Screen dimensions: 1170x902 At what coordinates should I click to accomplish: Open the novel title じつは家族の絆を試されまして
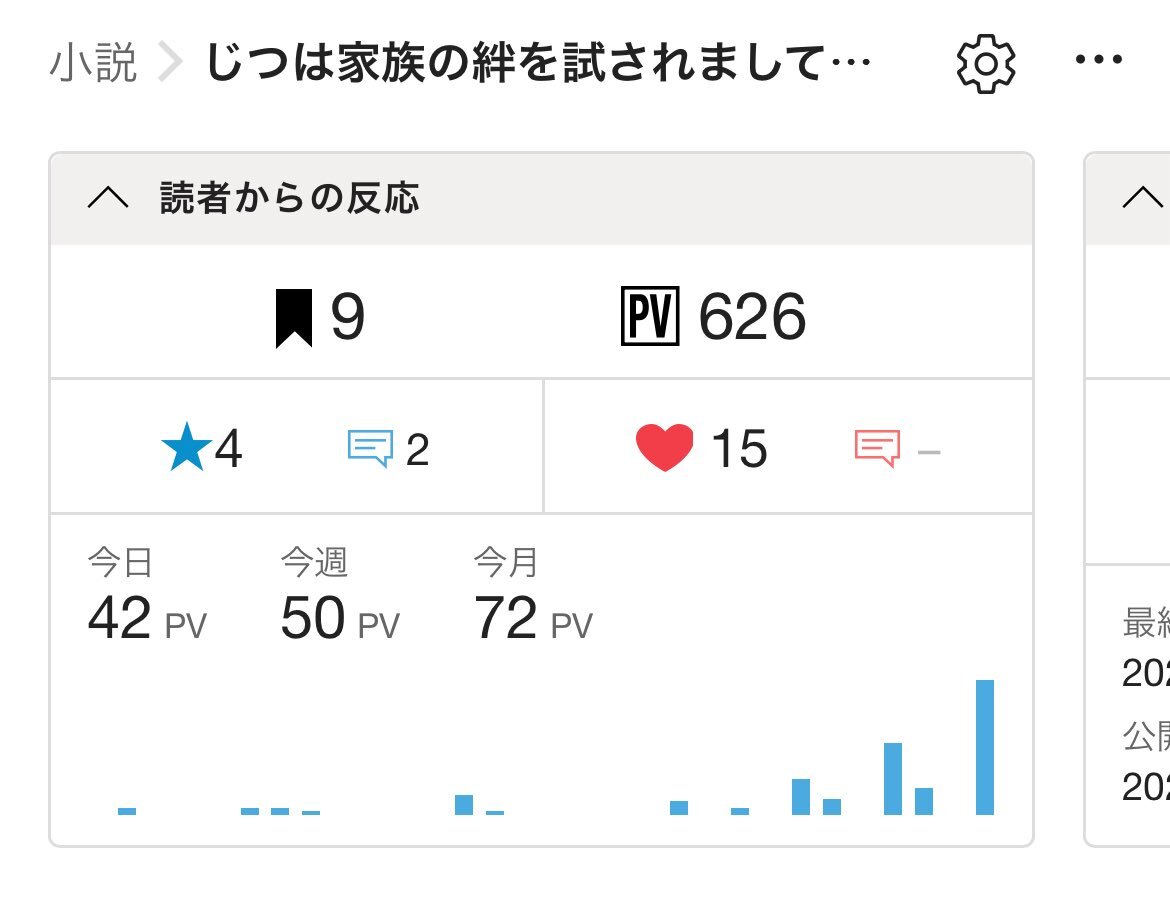coord(538,62)
